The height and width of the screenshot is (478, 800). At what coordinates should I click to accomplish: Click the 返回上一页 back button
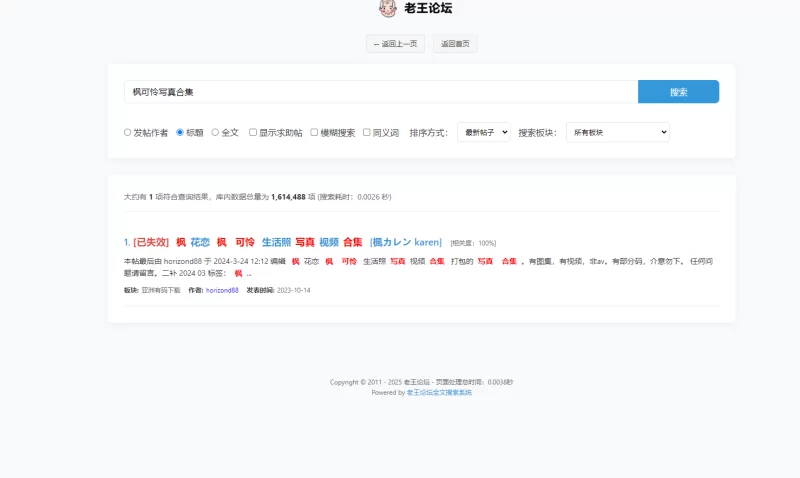(x=395, y=44)
